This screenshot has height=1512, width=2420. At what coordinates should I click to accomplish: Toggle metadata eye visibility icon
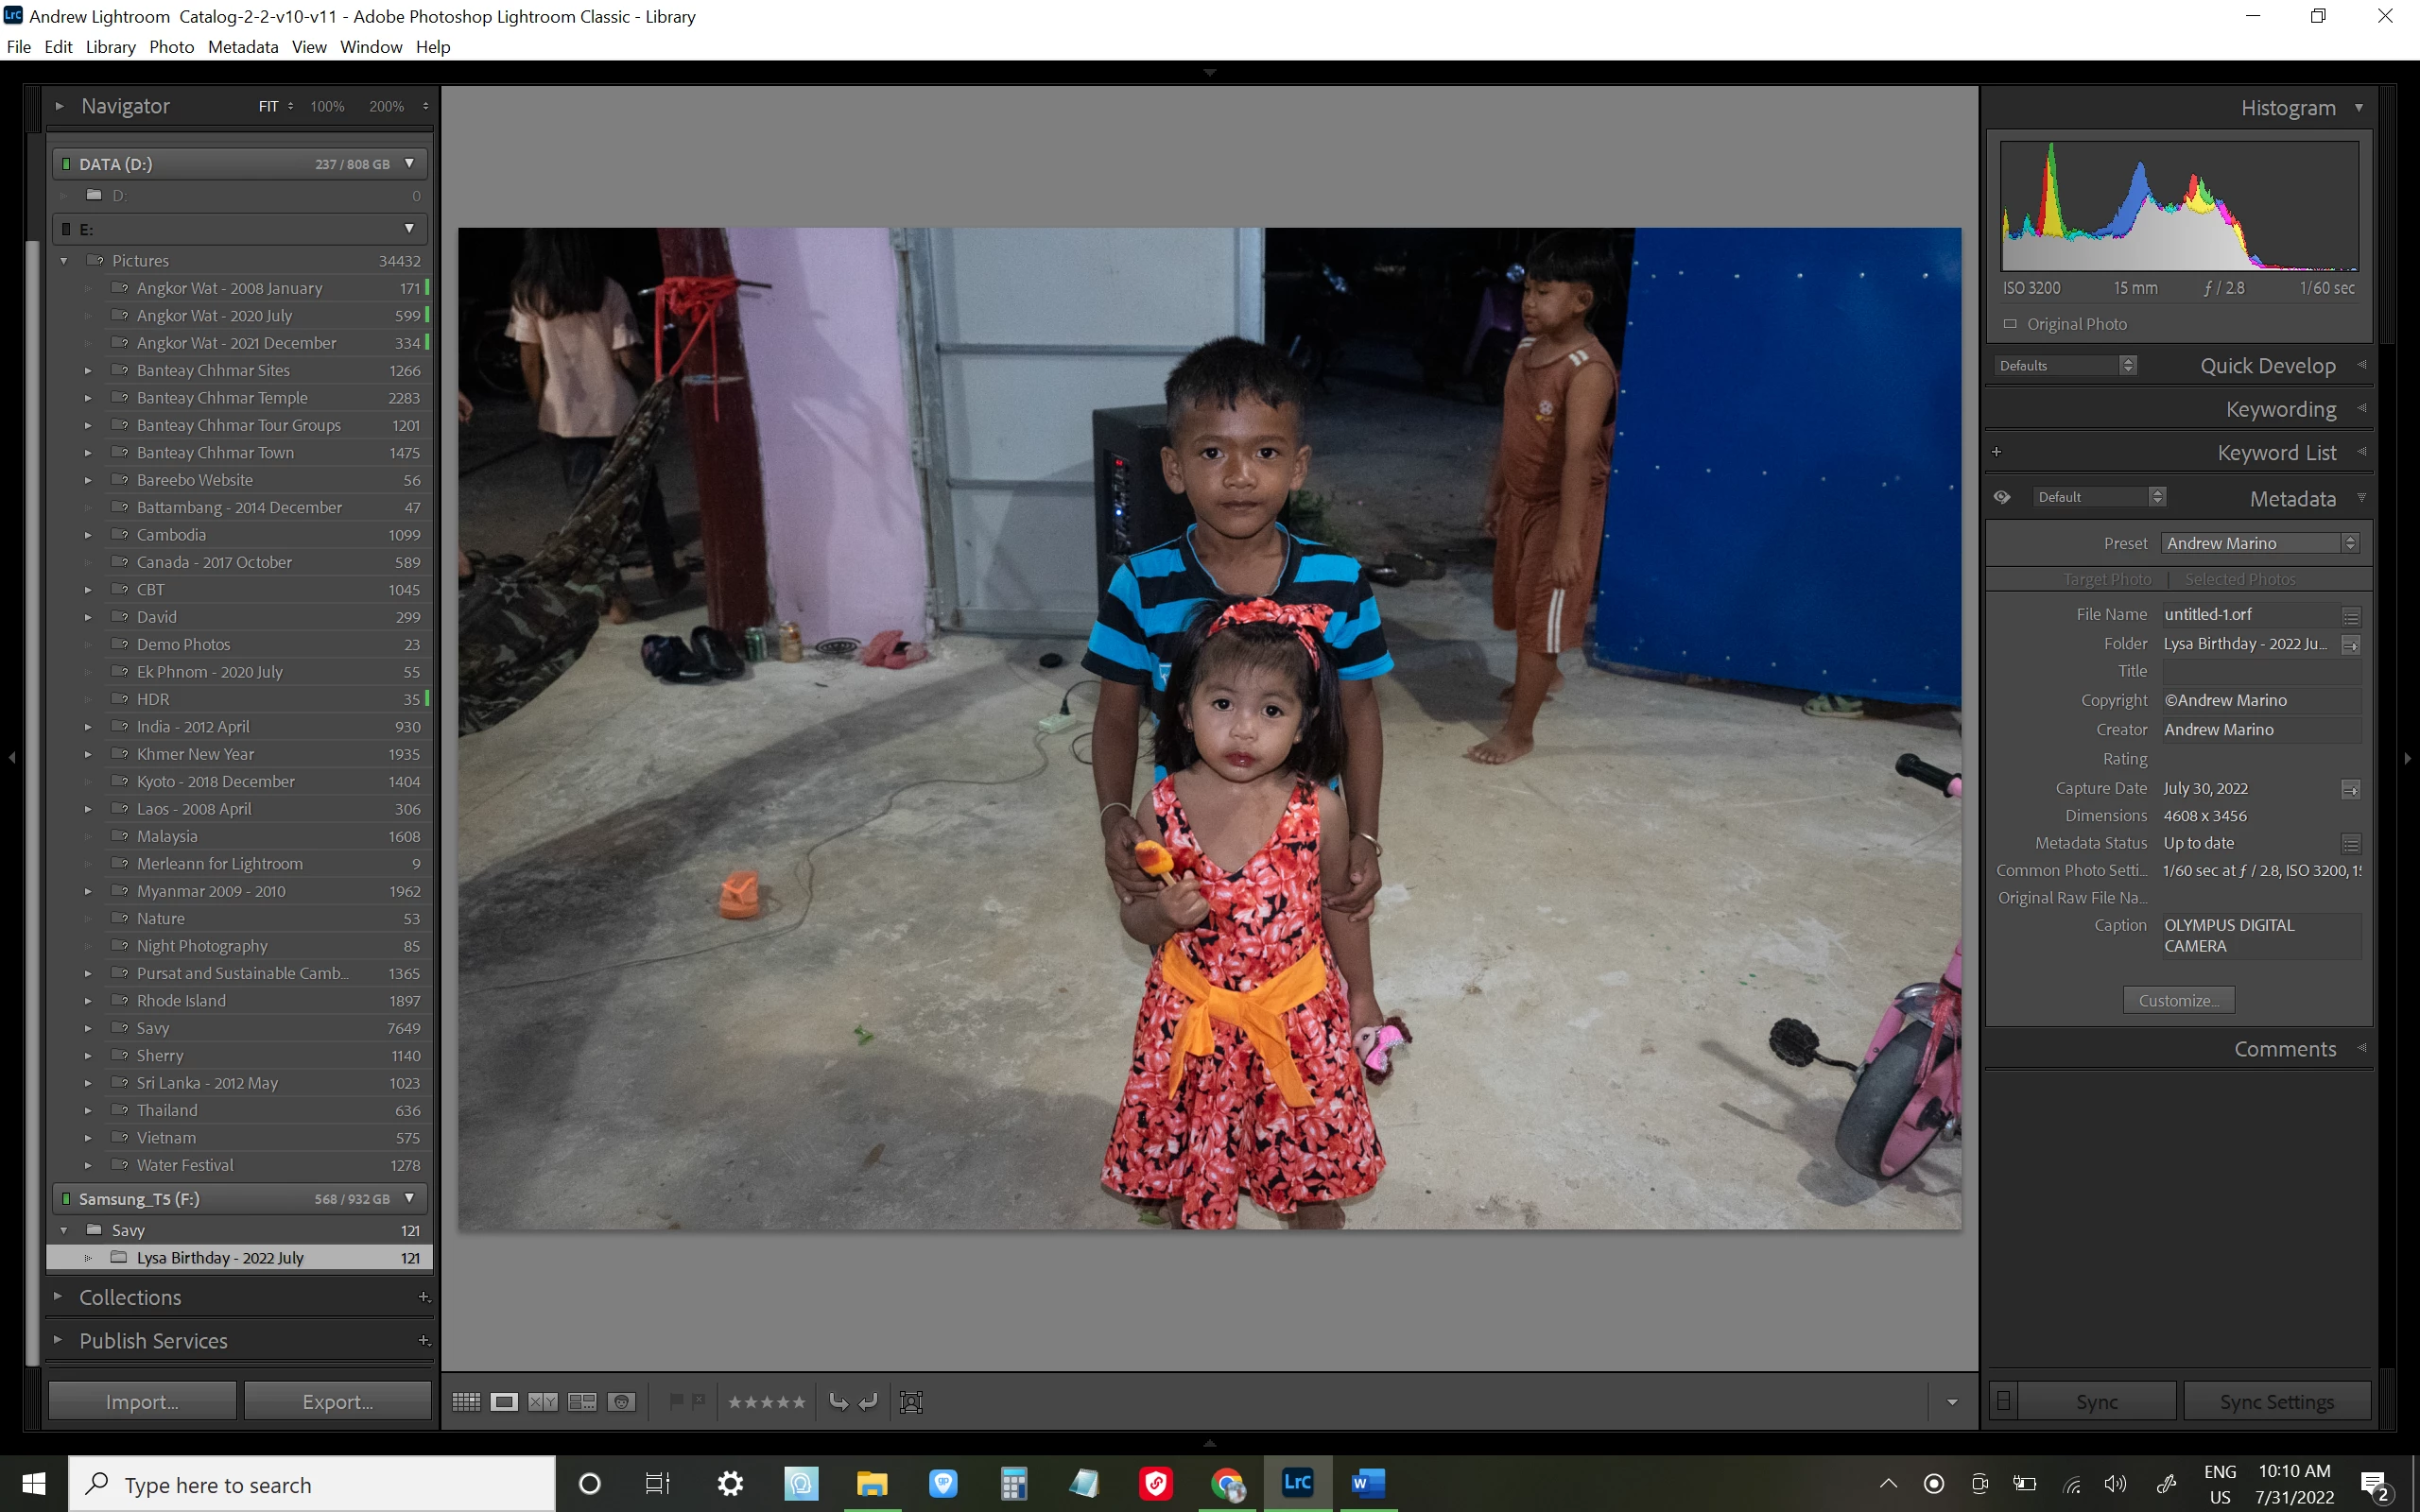[x=2002, y=497]
